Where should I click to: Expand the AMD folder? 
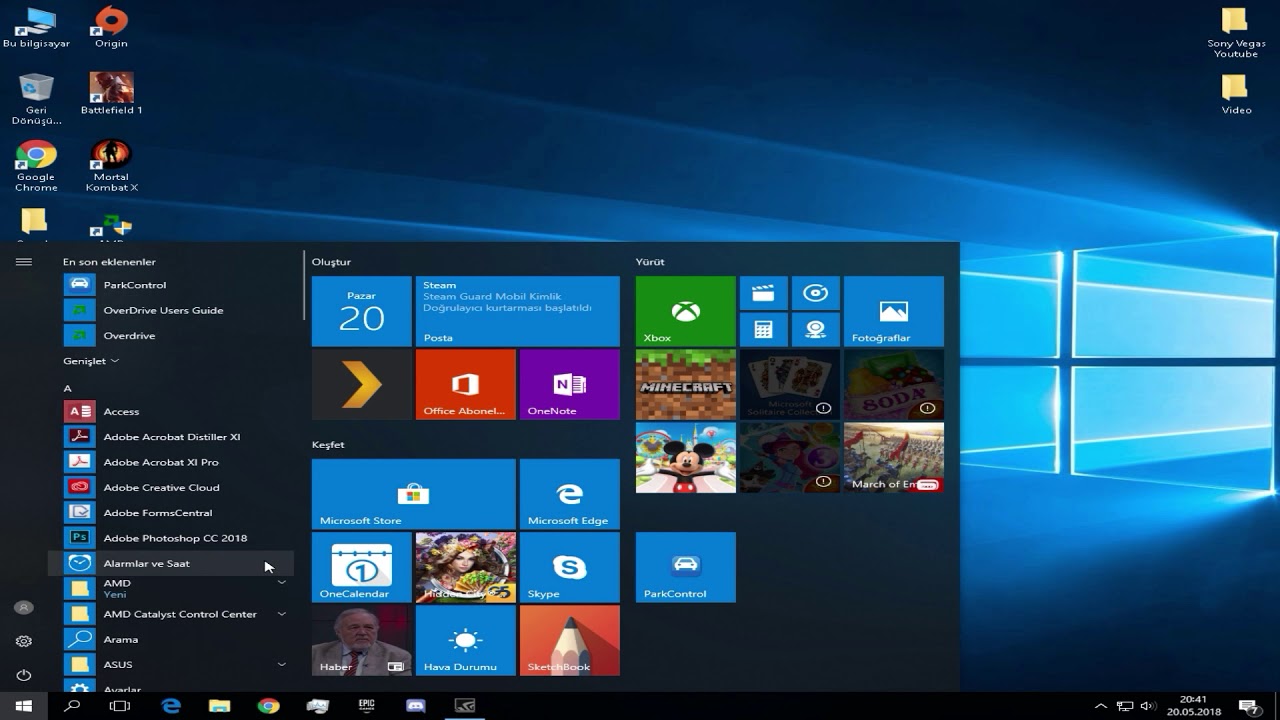pos(171,588)
